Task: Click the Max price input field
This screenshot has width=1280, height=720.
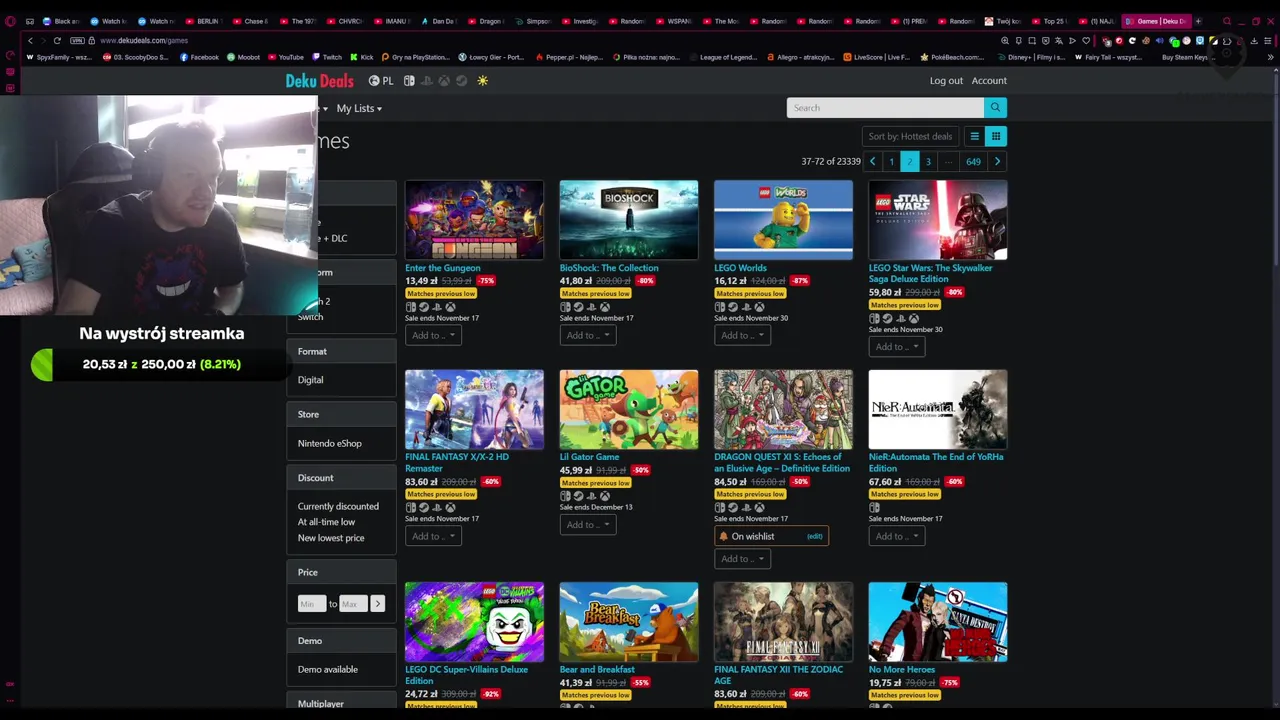Action: point(353,604)
